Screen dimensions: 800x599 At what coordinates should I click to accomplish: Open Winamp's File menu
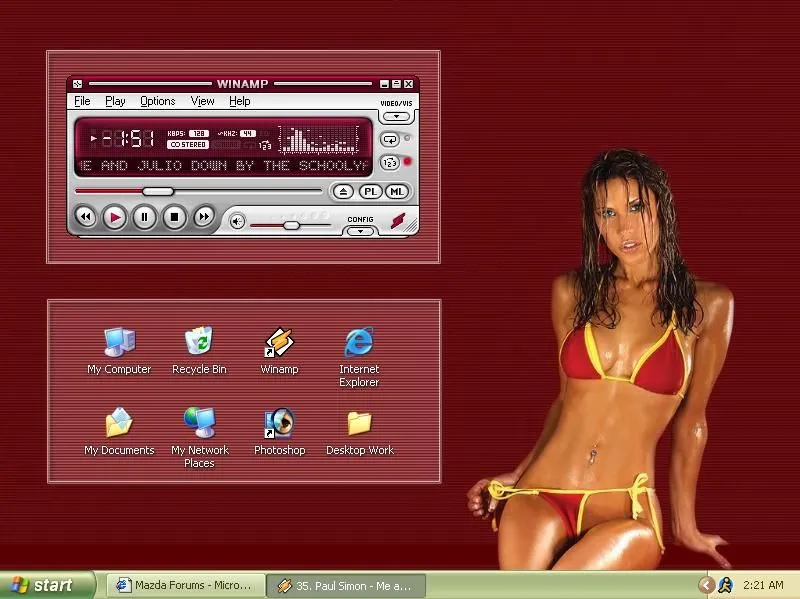click(82, 101)
